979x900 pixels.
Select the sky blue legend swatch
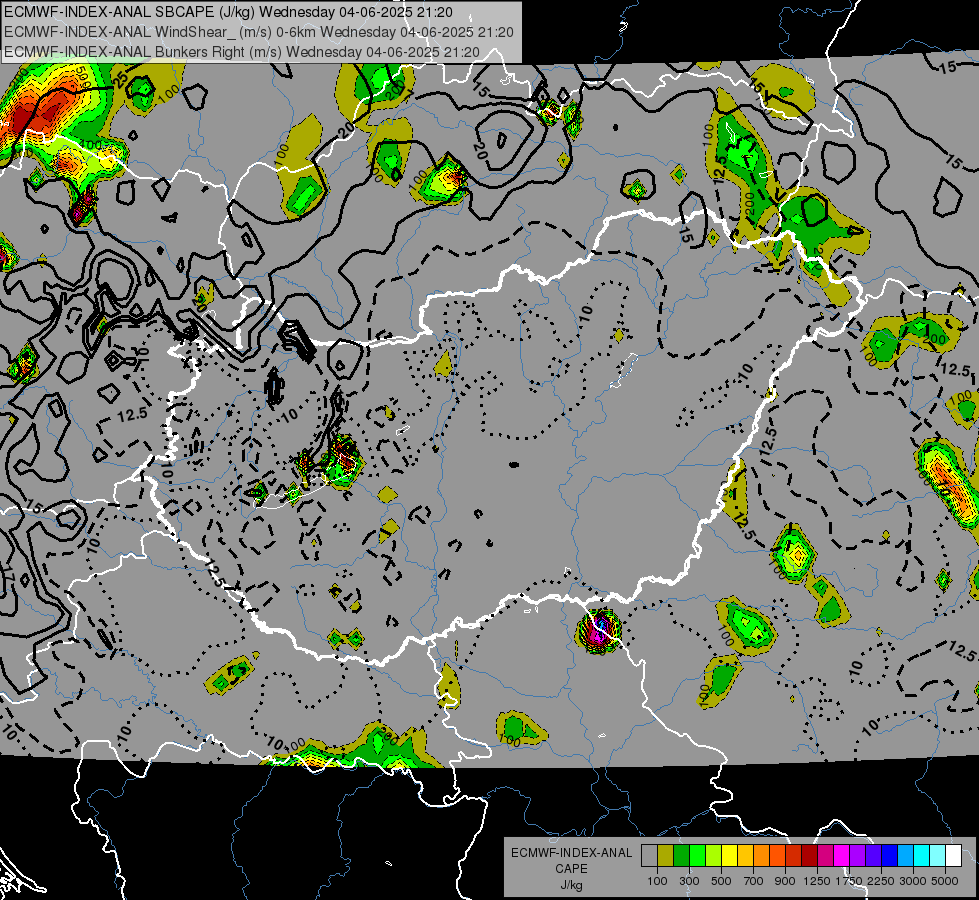905,856
